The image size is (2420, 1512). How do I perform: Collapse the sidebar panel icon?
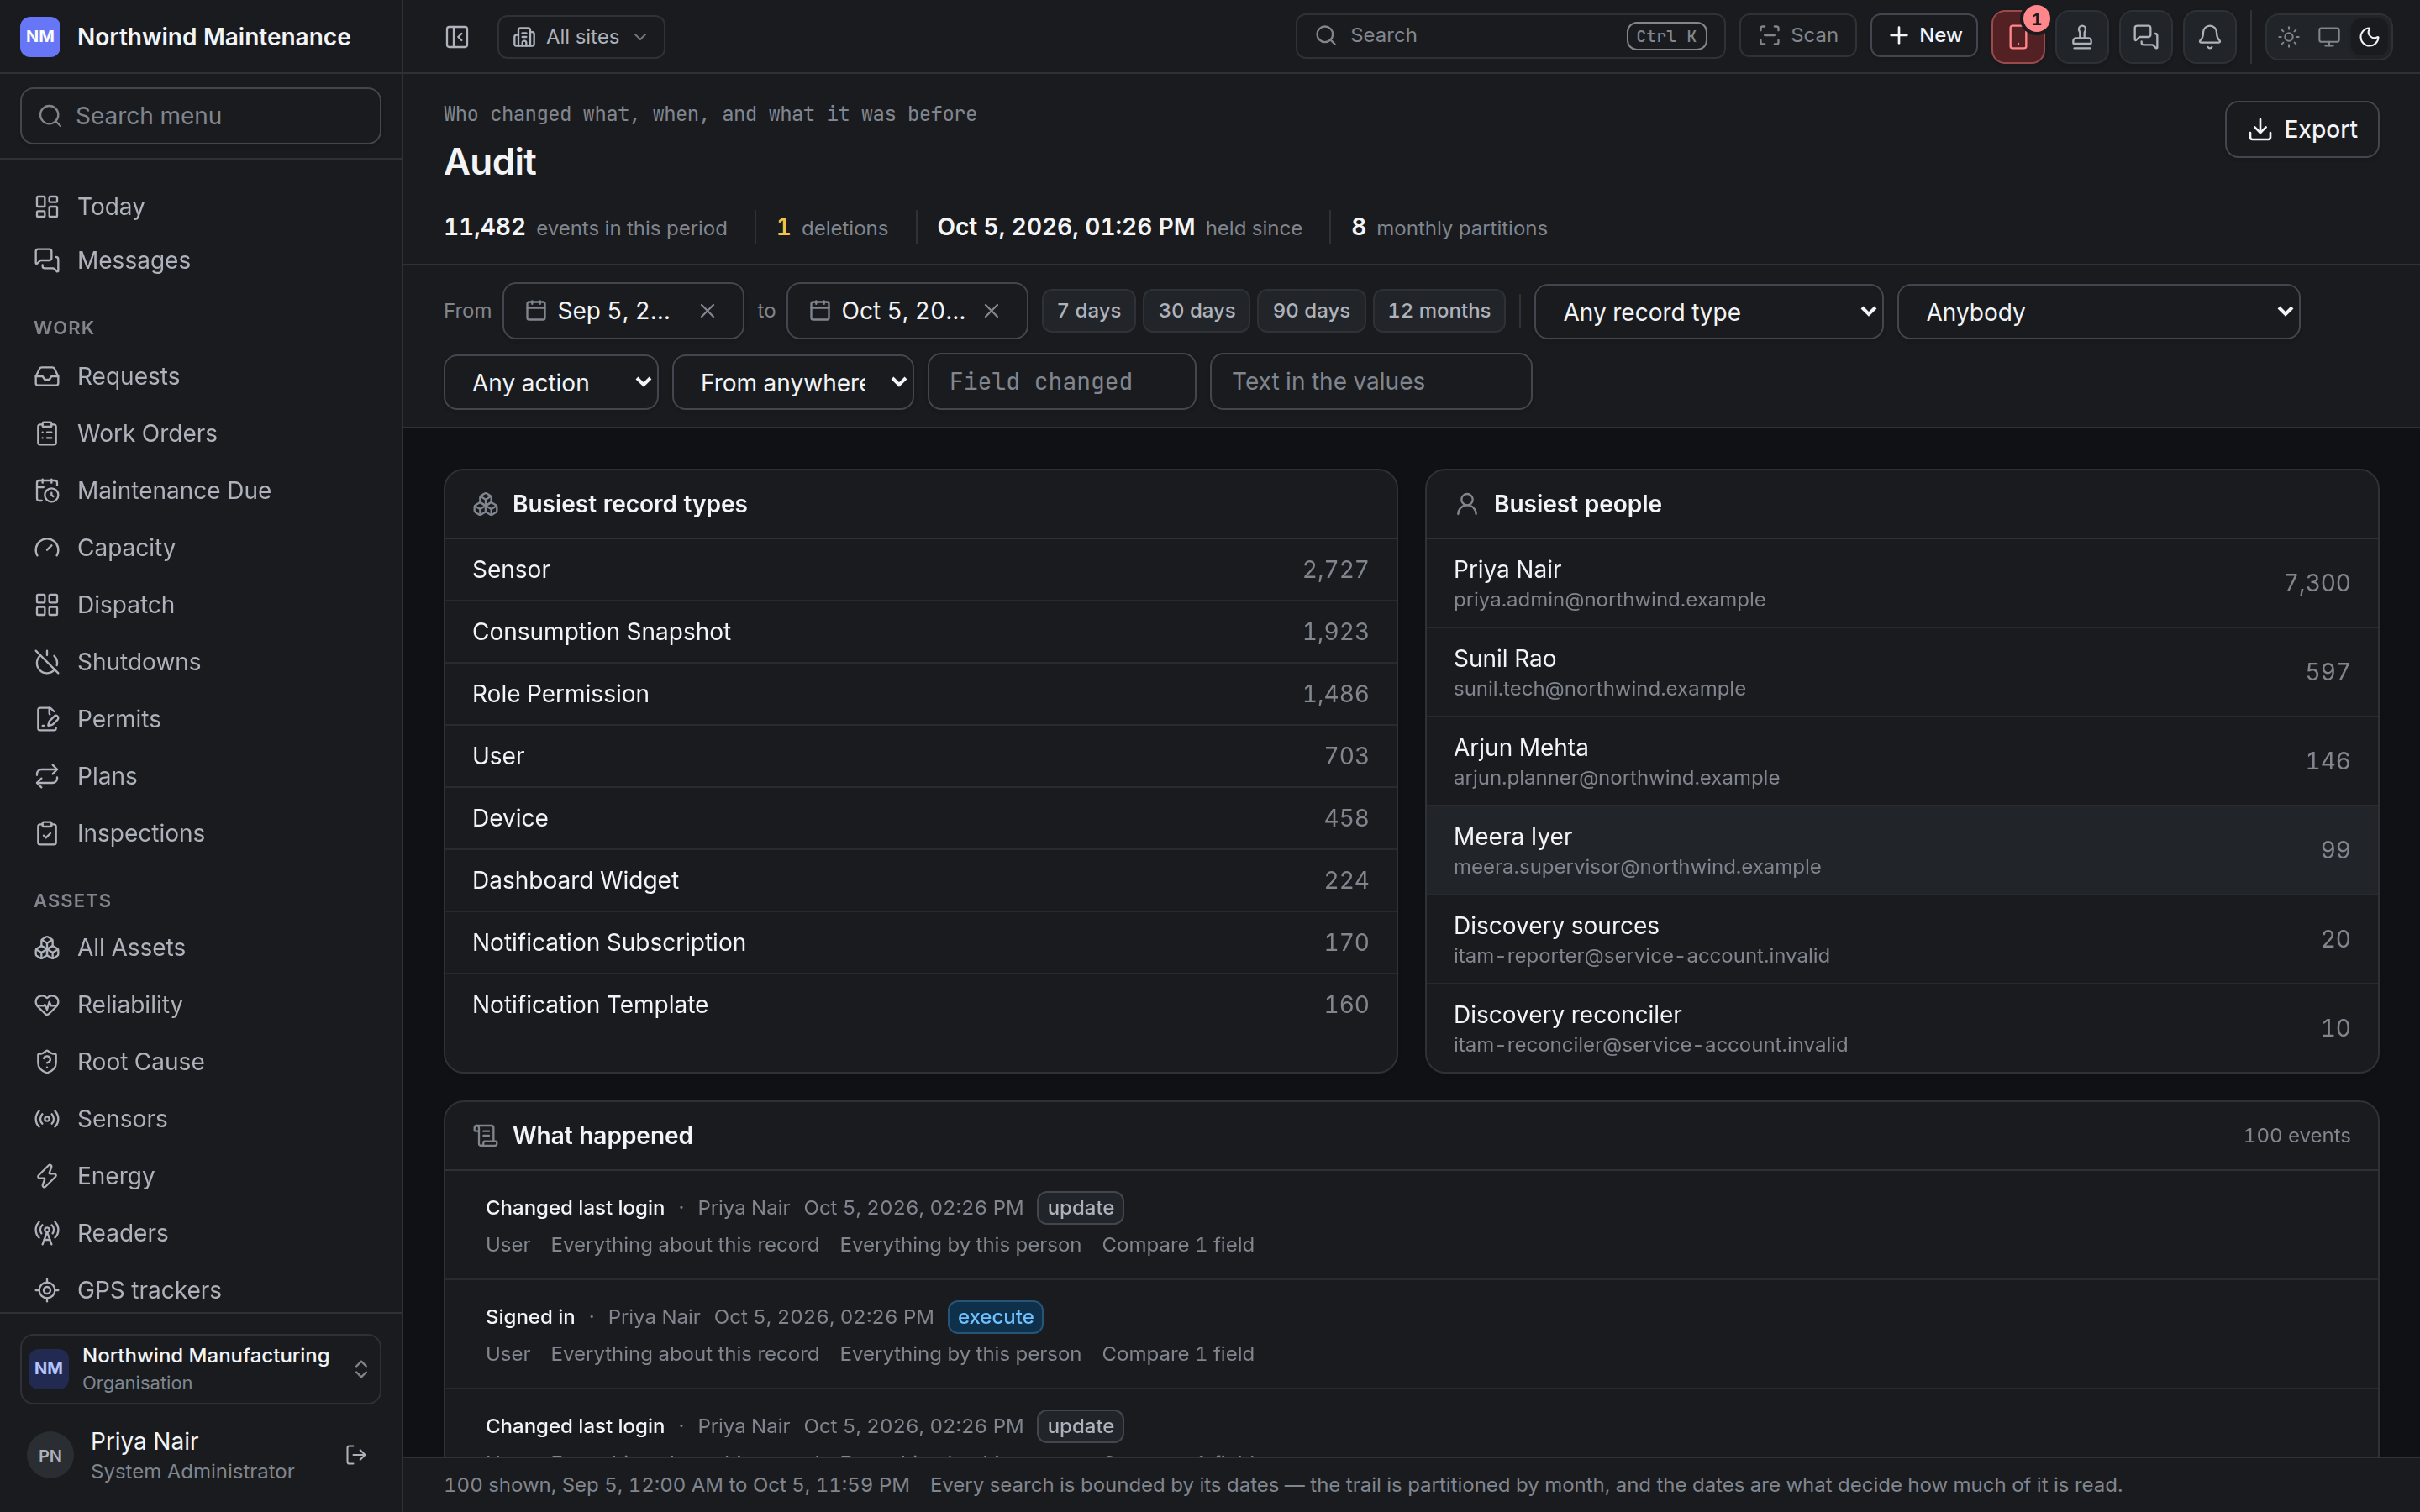[x=457, y=37]
